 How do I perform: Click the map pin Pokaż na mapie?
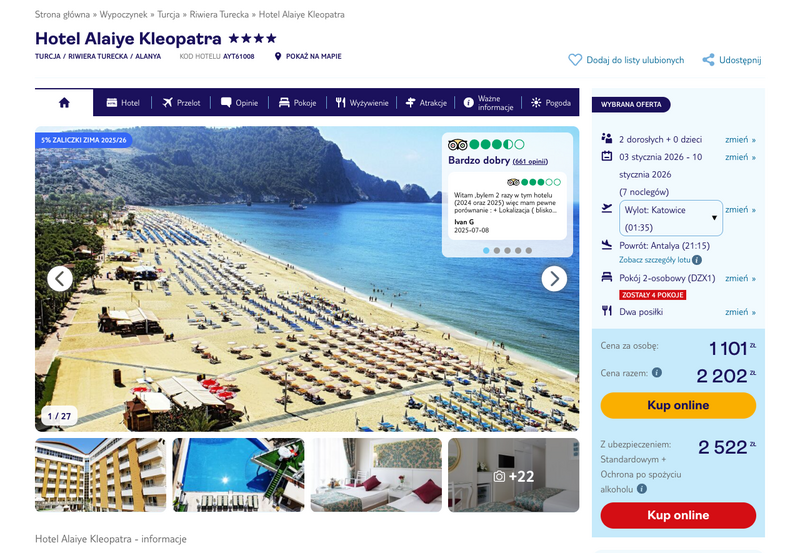click(x=278, y=56)
